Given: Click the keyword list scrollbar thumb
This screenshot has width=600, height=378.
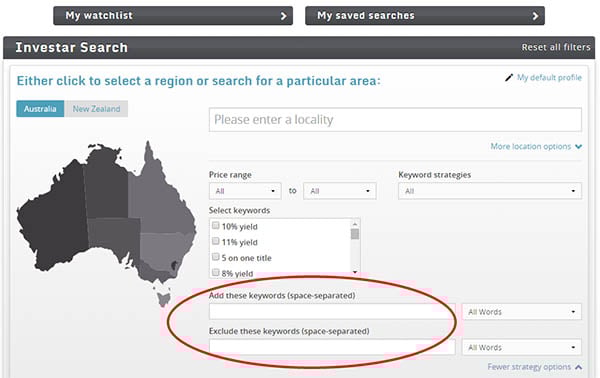Looking at the screenshot, I should pyautogui.click(x=355, y=234).
